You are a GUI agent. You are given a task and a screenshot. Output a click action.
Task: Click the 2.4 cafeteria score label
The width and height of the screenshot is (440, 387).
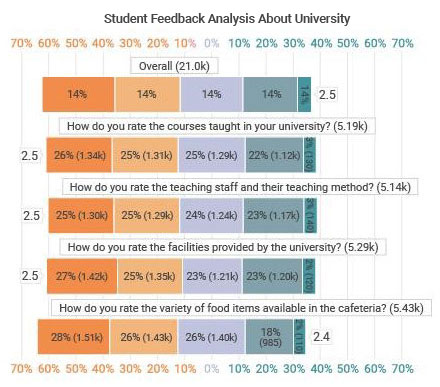click(321, 337)
